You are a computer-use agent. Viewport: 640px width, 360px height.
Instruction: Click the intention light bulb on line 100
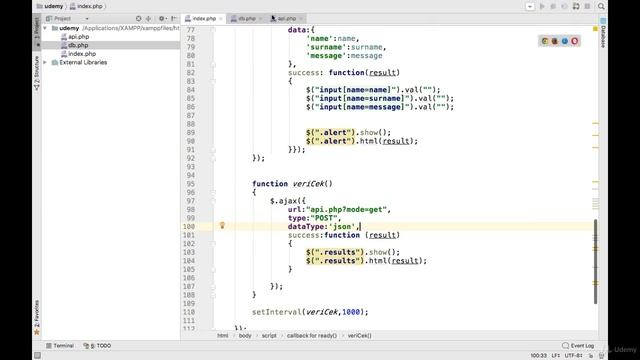pos(222,225)
